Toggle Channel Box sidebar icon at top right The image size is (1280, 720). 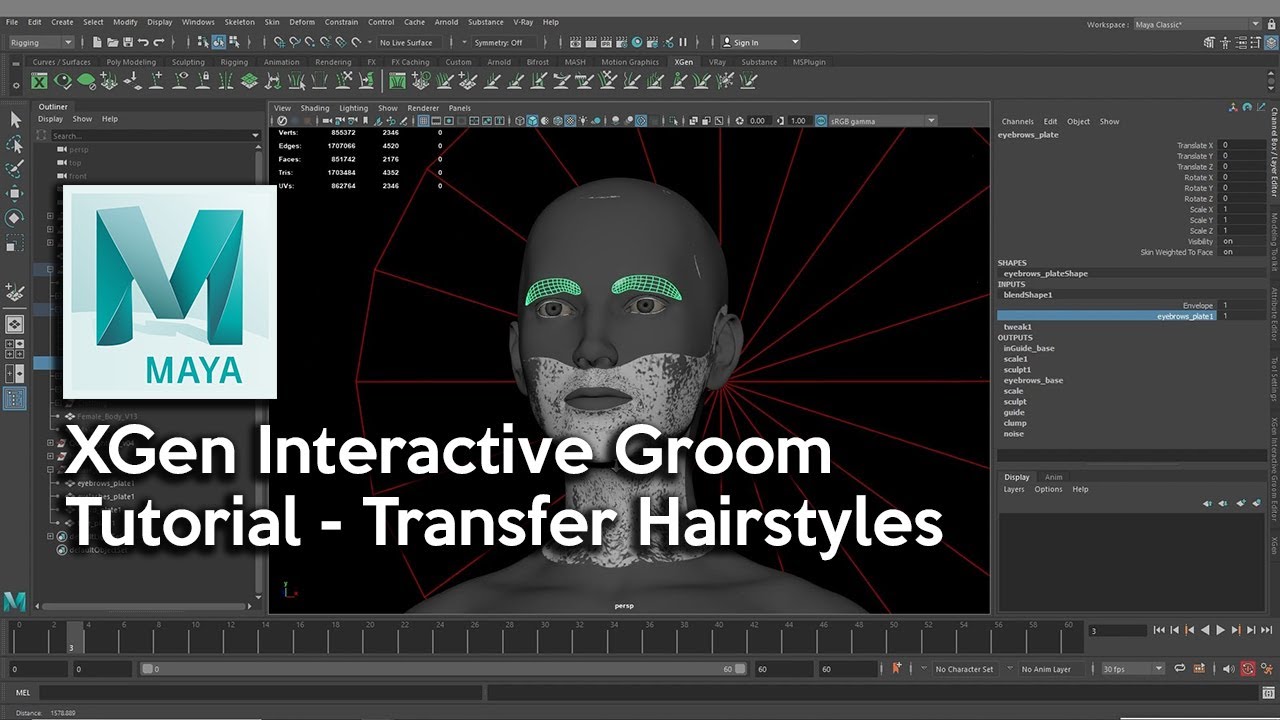coord(1271,42)
